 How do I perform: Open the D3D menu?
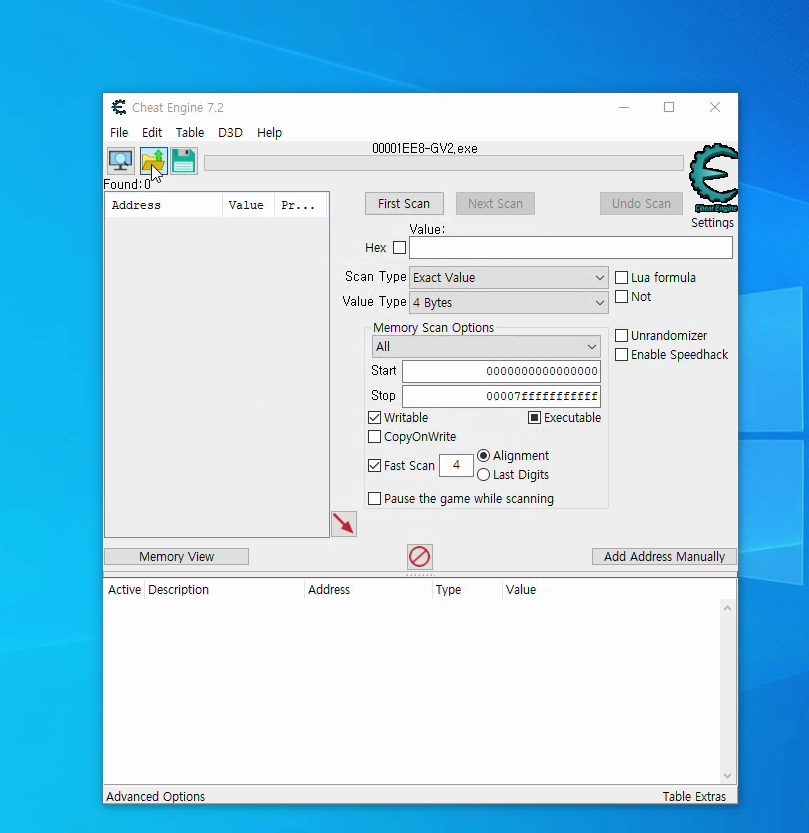(231, 132)
